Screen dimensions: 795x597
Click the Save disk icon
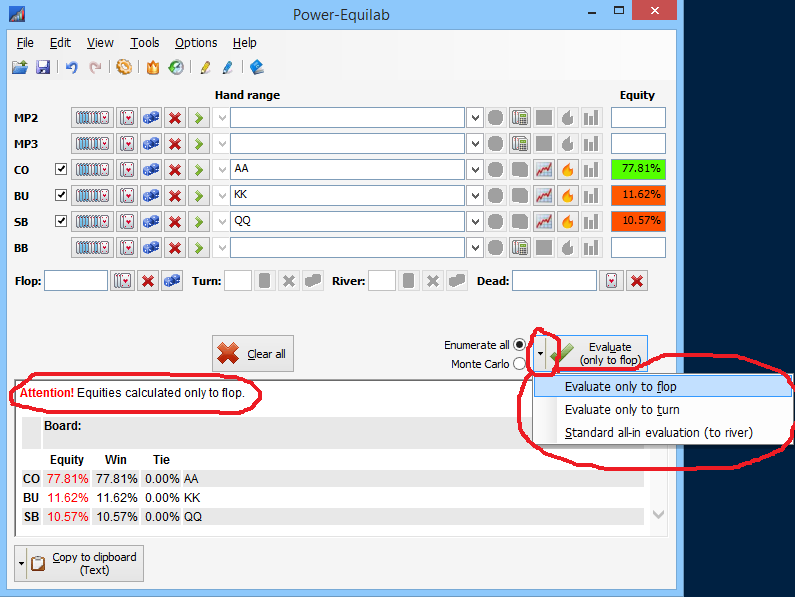tap(43, 67)
